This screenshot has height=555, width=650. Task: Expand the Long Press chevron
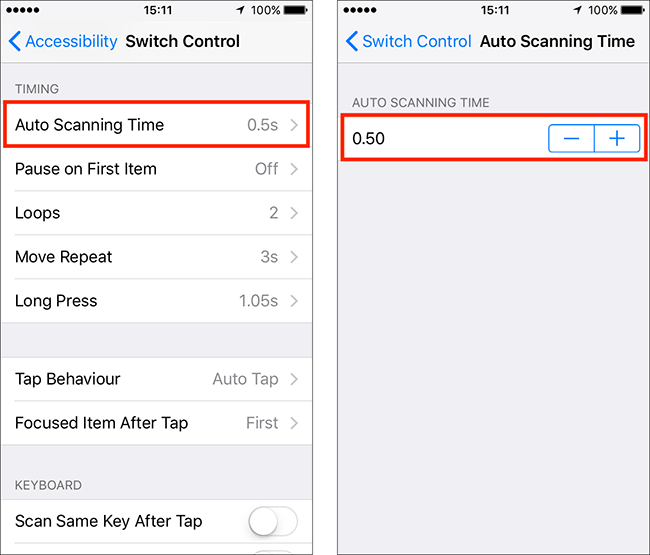[294, 301]
